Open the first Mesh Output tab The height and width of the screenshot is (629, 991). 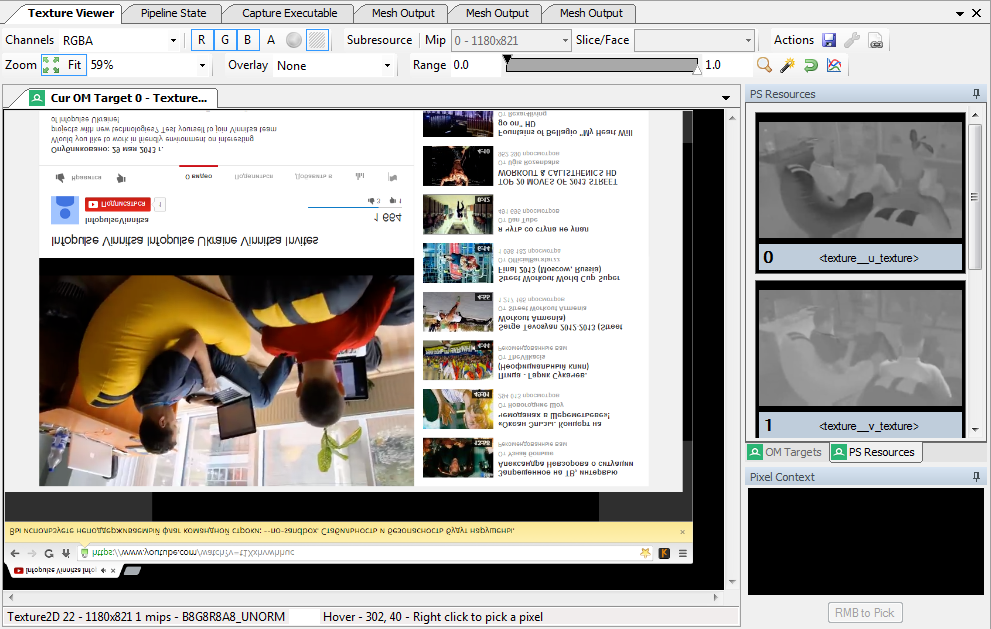click(x=403, y=13)
